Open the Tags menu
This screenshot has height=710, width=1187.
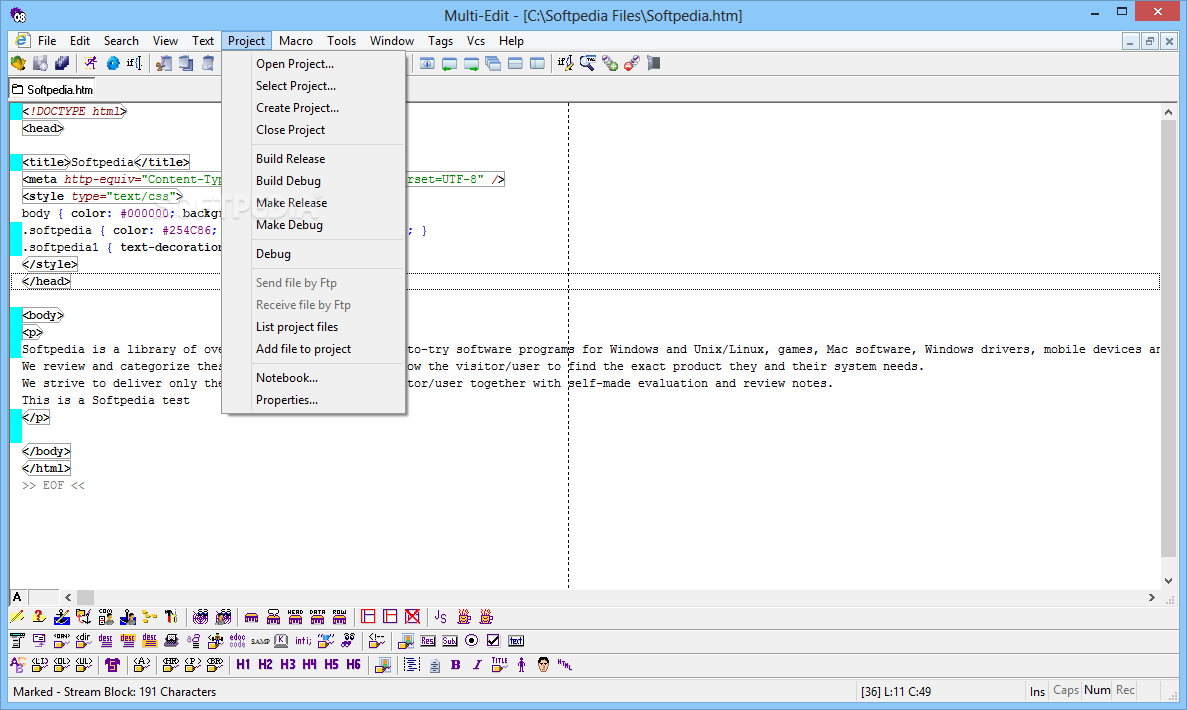pyautogui.click(x=440, y=41)
